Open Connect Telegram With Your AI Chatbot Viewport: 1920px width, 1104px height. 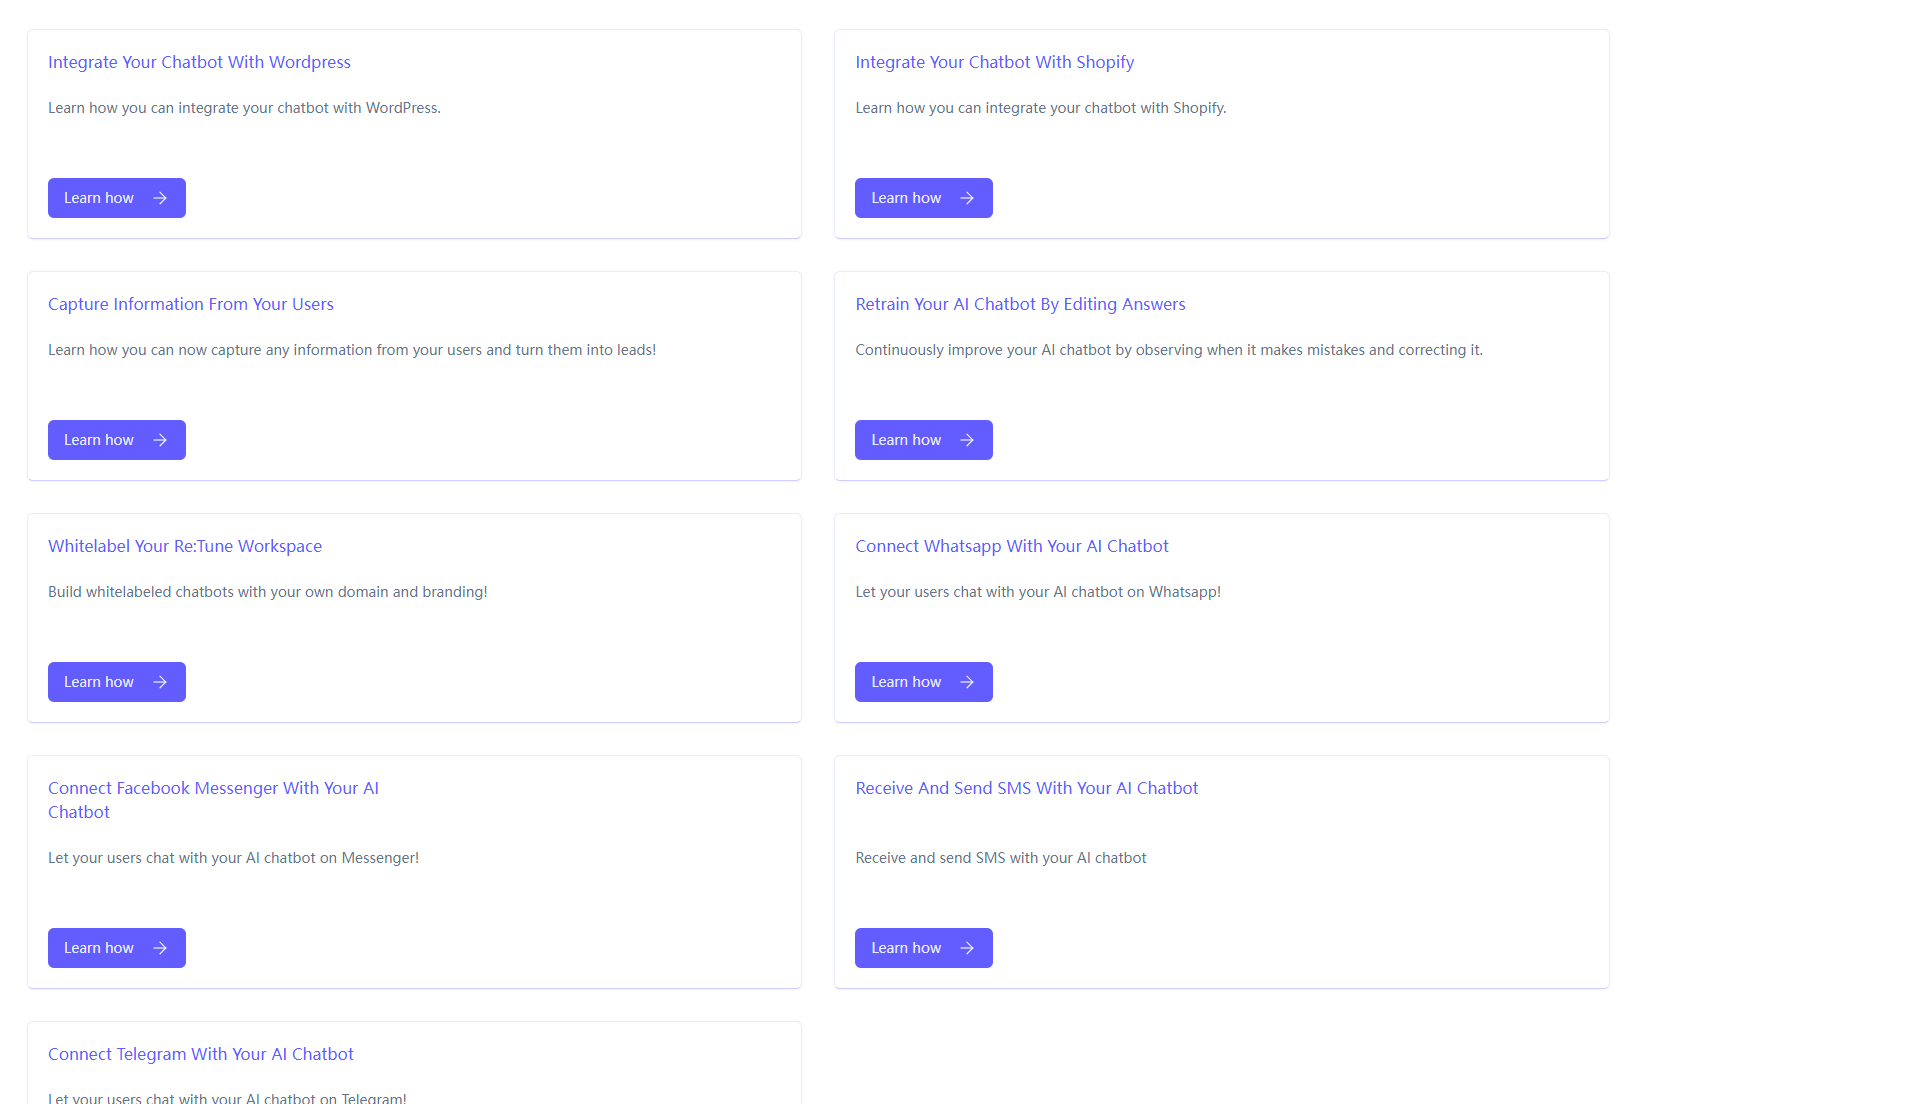tap(200, 1054)
